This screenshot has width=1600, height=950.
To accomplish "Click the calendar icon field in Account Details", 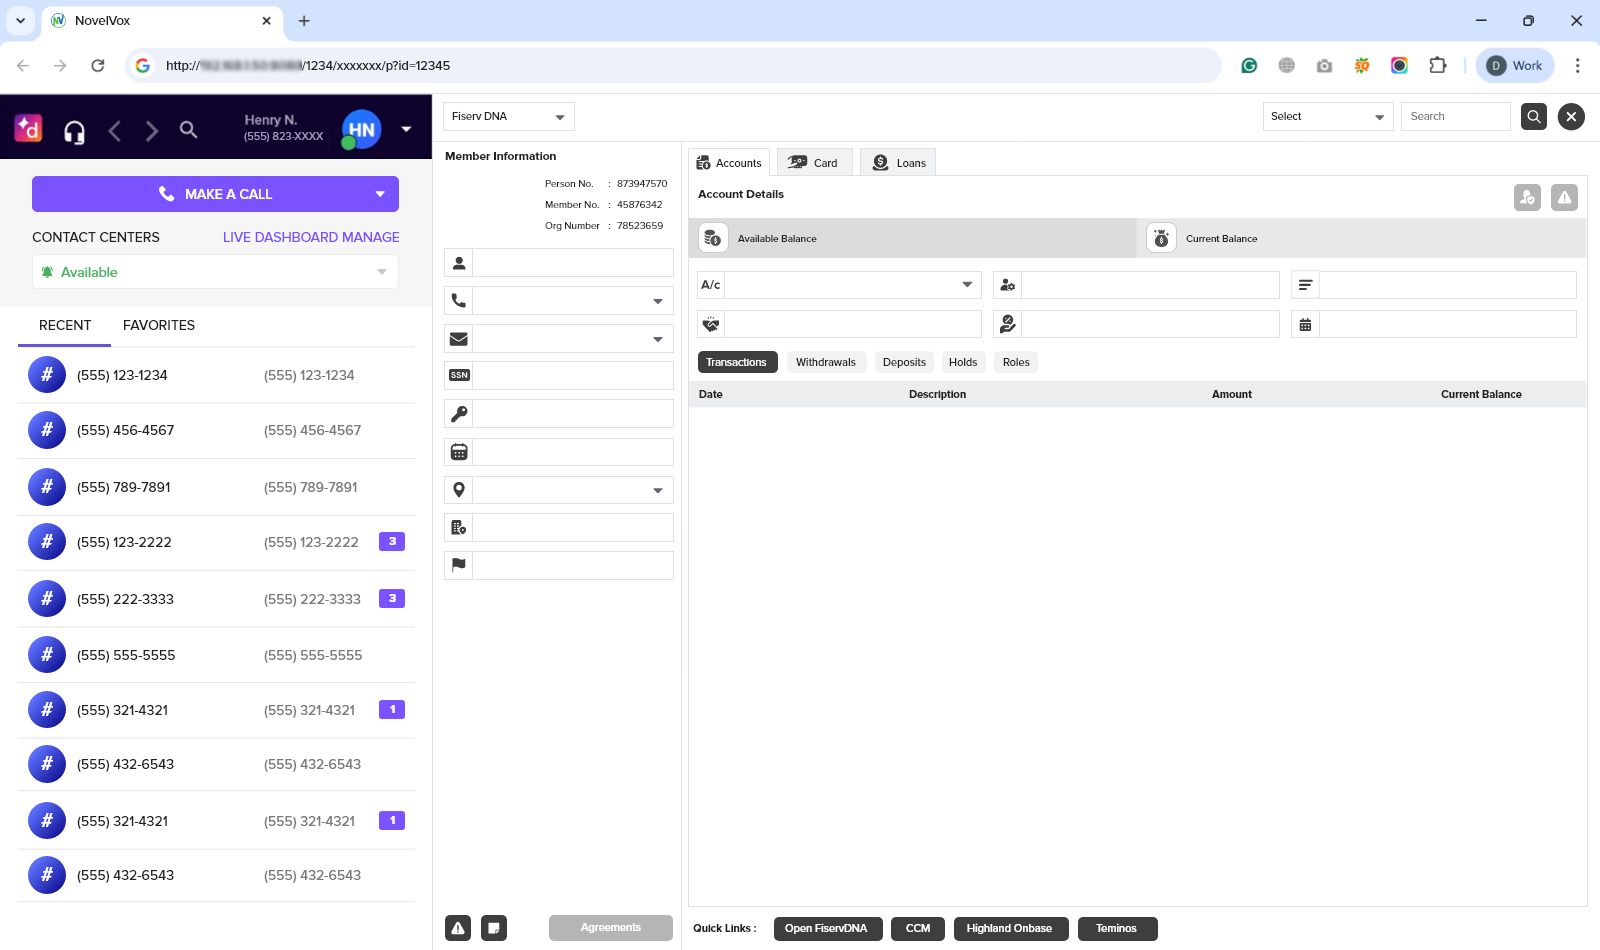I will pyautogui.click(x=1448, y=324).
